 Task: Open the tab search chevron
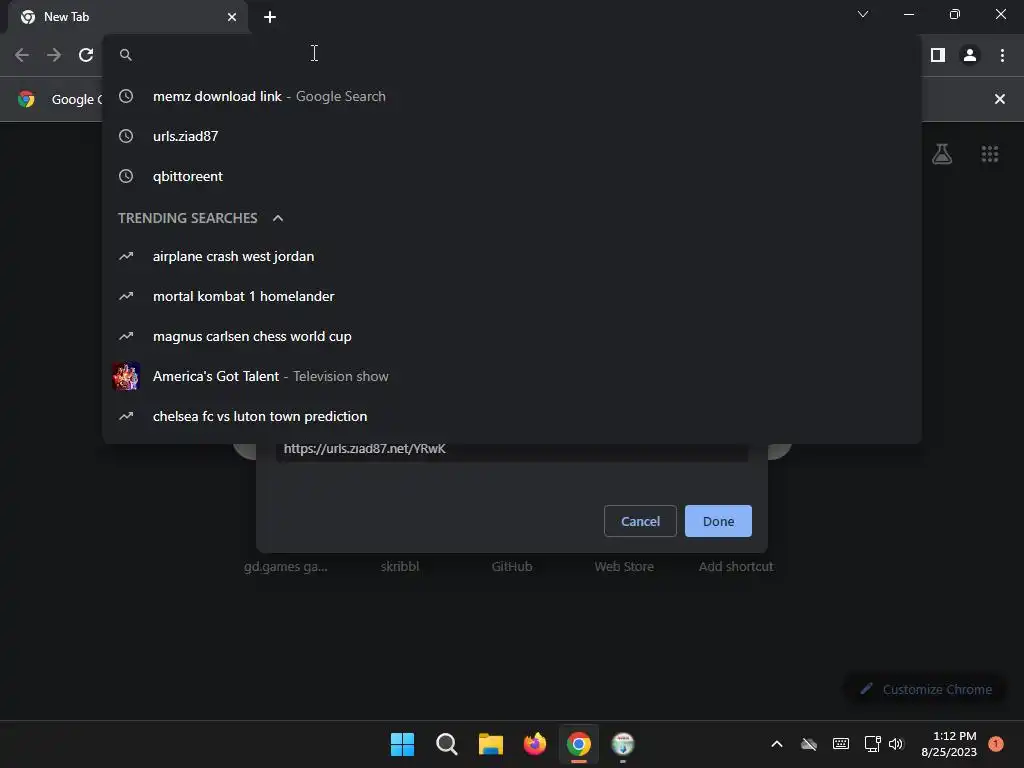tap(863, 14)
